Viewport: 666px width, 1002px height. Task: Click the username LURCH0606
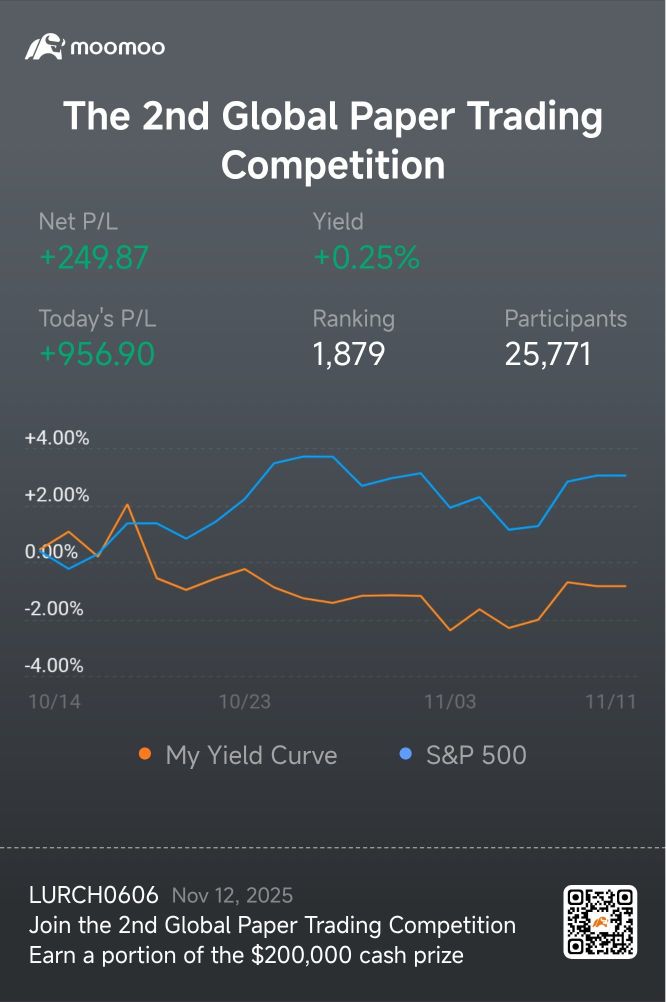94,895
